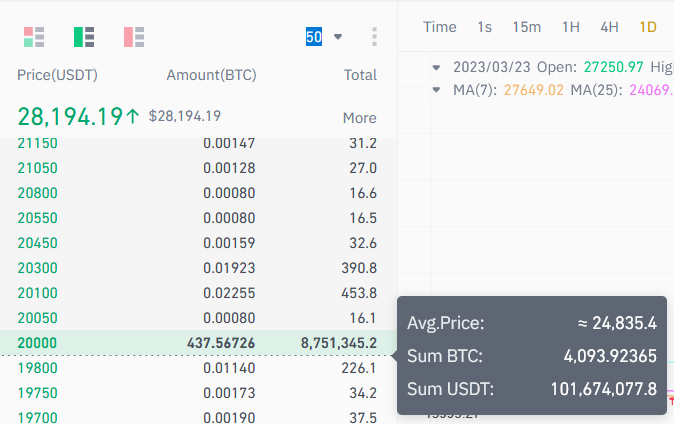Show buy orders only view icon
The height and width of the screenshot is (424, 674).
pyautogui.click(x=84, y=37)
